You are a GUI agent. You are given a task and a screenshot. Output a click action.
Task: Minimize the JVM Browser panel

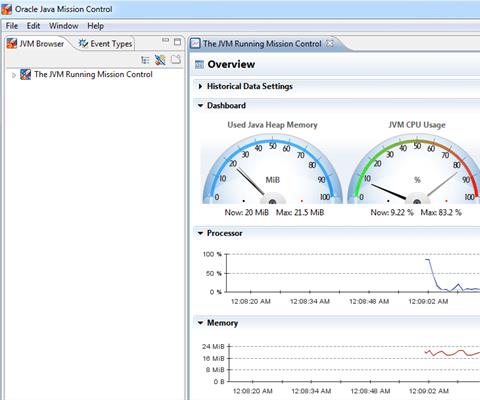click(x=165, y=40)
